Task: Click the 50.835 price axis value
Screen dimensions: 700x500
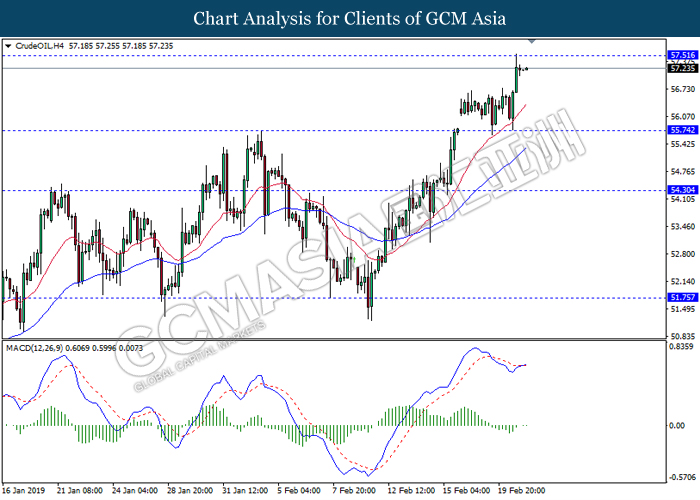Action: pos(683,337)
